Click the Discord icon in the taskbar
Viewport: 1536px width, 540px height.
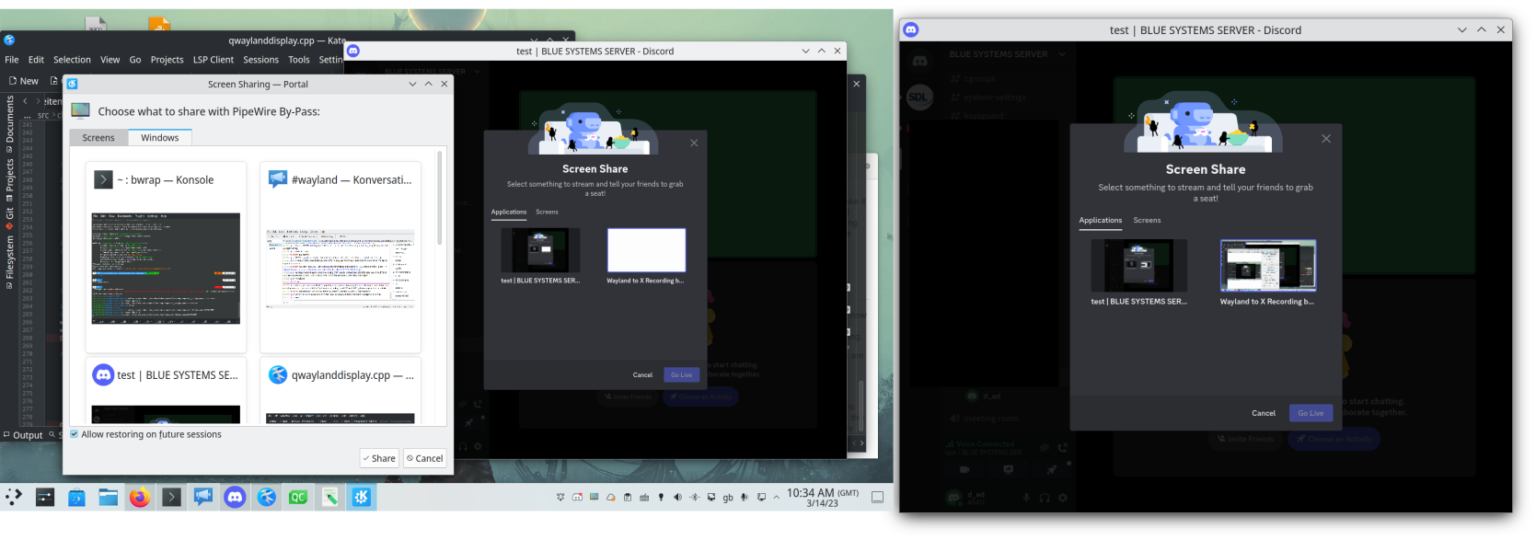point(235,497)
